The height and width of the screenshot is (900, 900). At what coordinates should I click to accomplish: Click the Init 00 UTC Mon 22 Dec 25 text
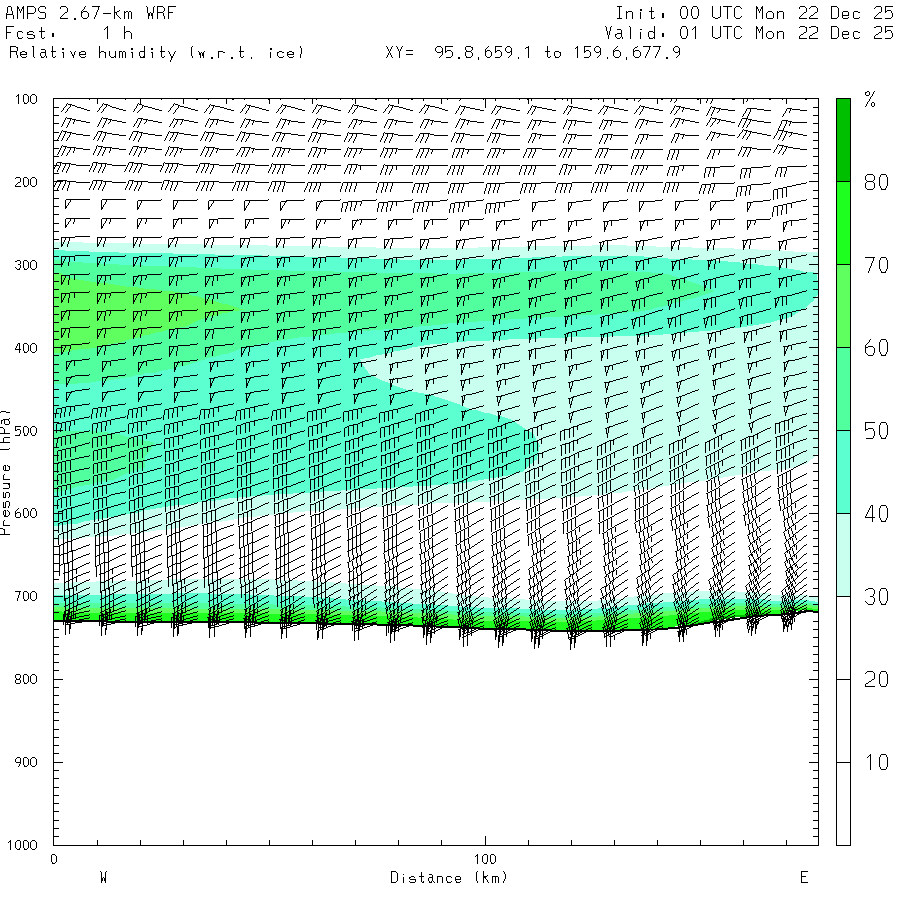pos(754,13)
